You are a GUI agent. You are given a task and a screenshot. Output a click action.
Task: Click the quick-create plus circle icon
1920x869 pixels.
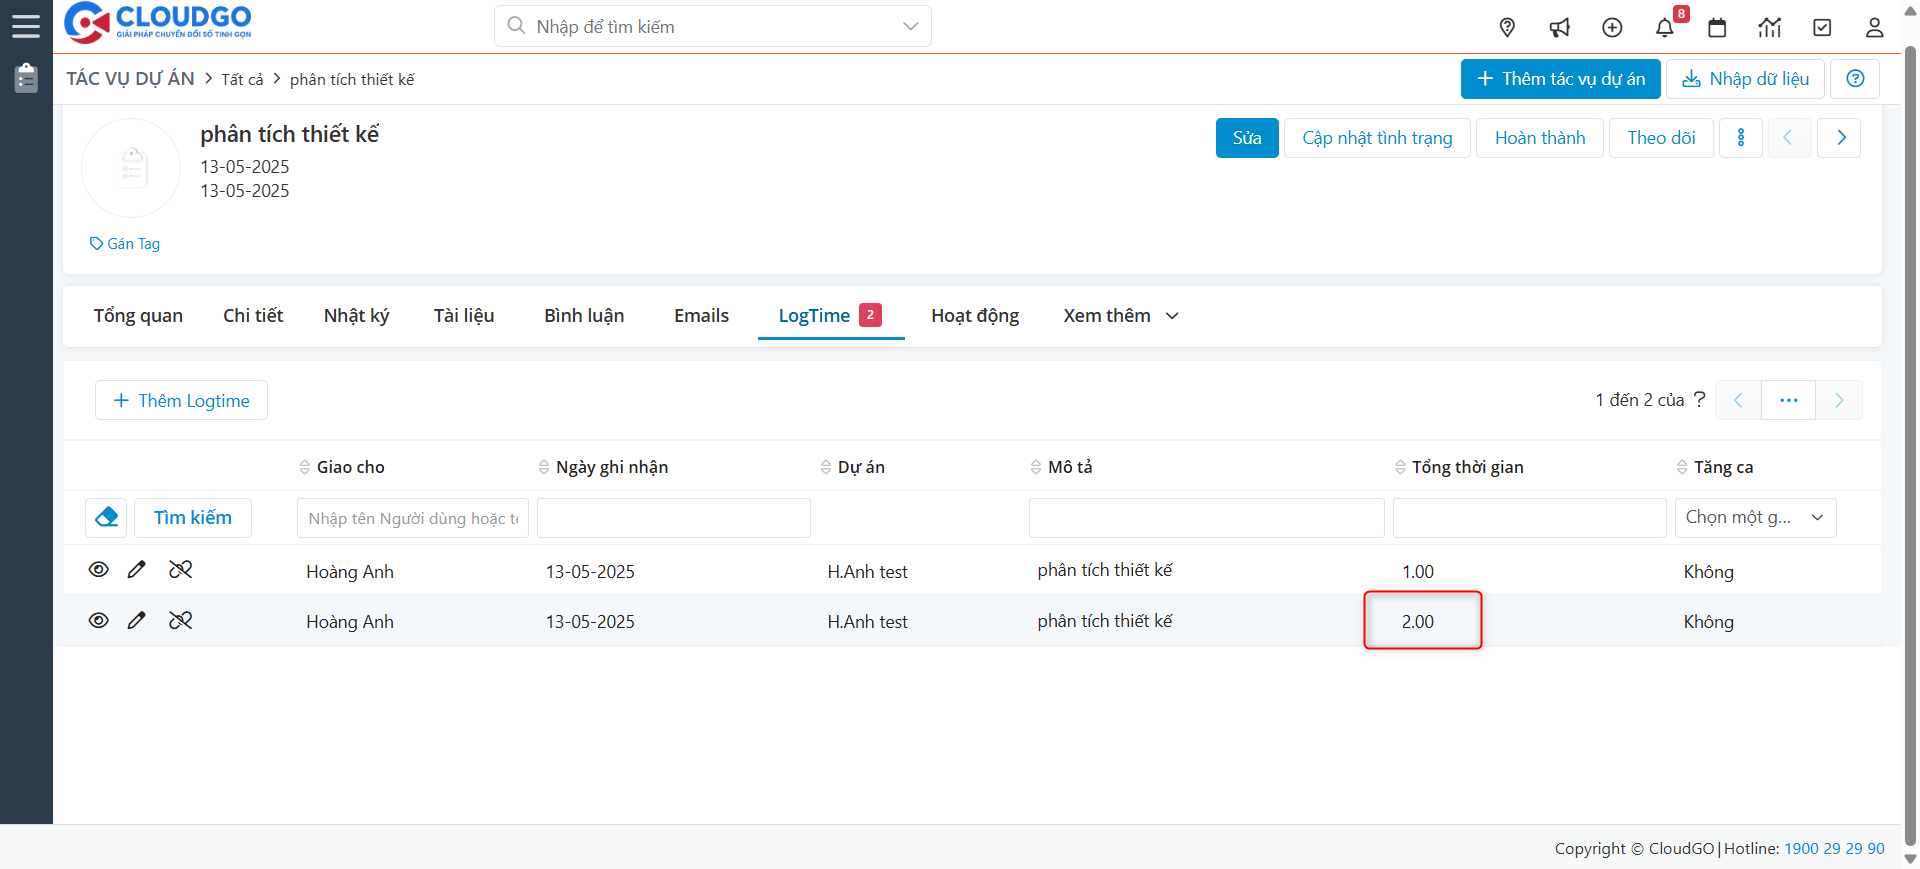click(1612, 27)
